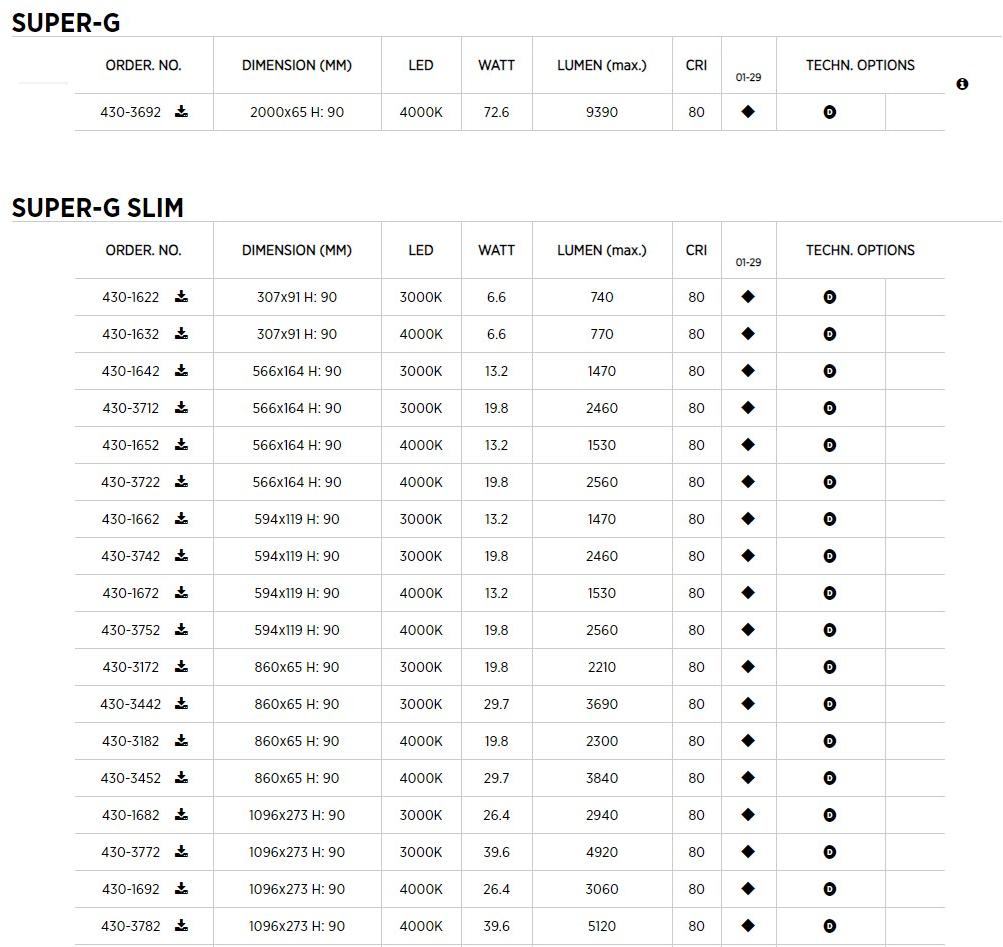The width and height of the screenshot is (1003, 947).
Task: Download datasheet for order 430-1622
Action: pos(181,297)
